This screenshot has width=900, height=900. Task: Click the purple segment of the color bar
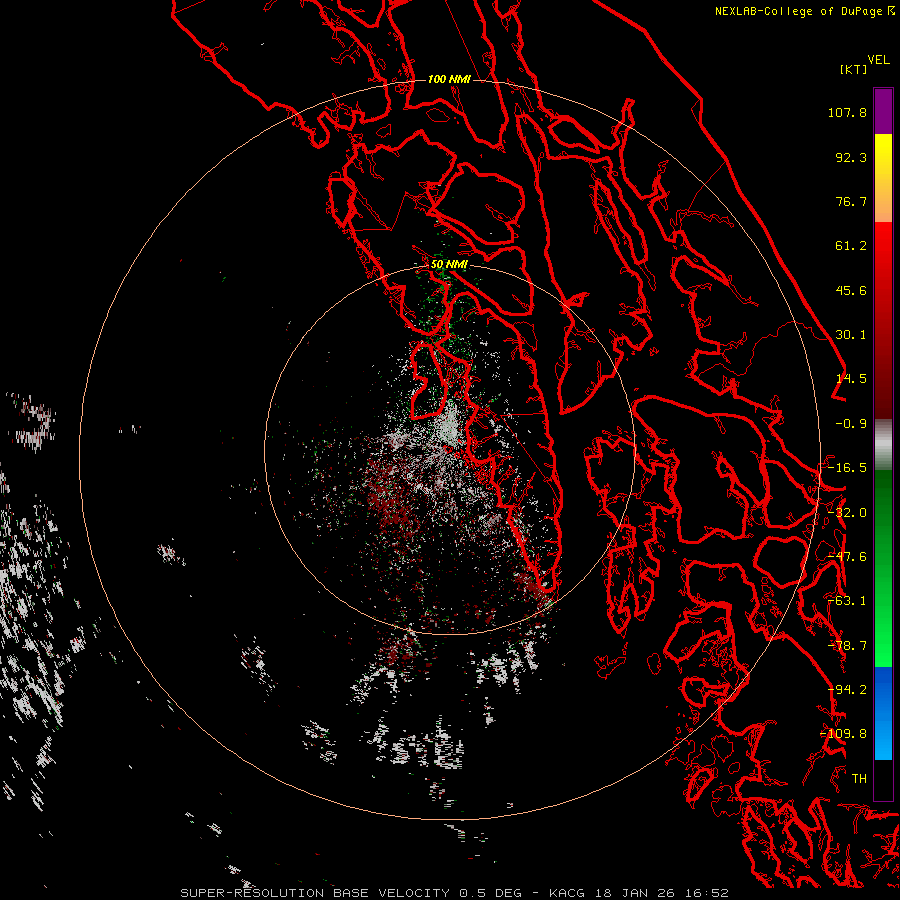click(x=883, y=111)
